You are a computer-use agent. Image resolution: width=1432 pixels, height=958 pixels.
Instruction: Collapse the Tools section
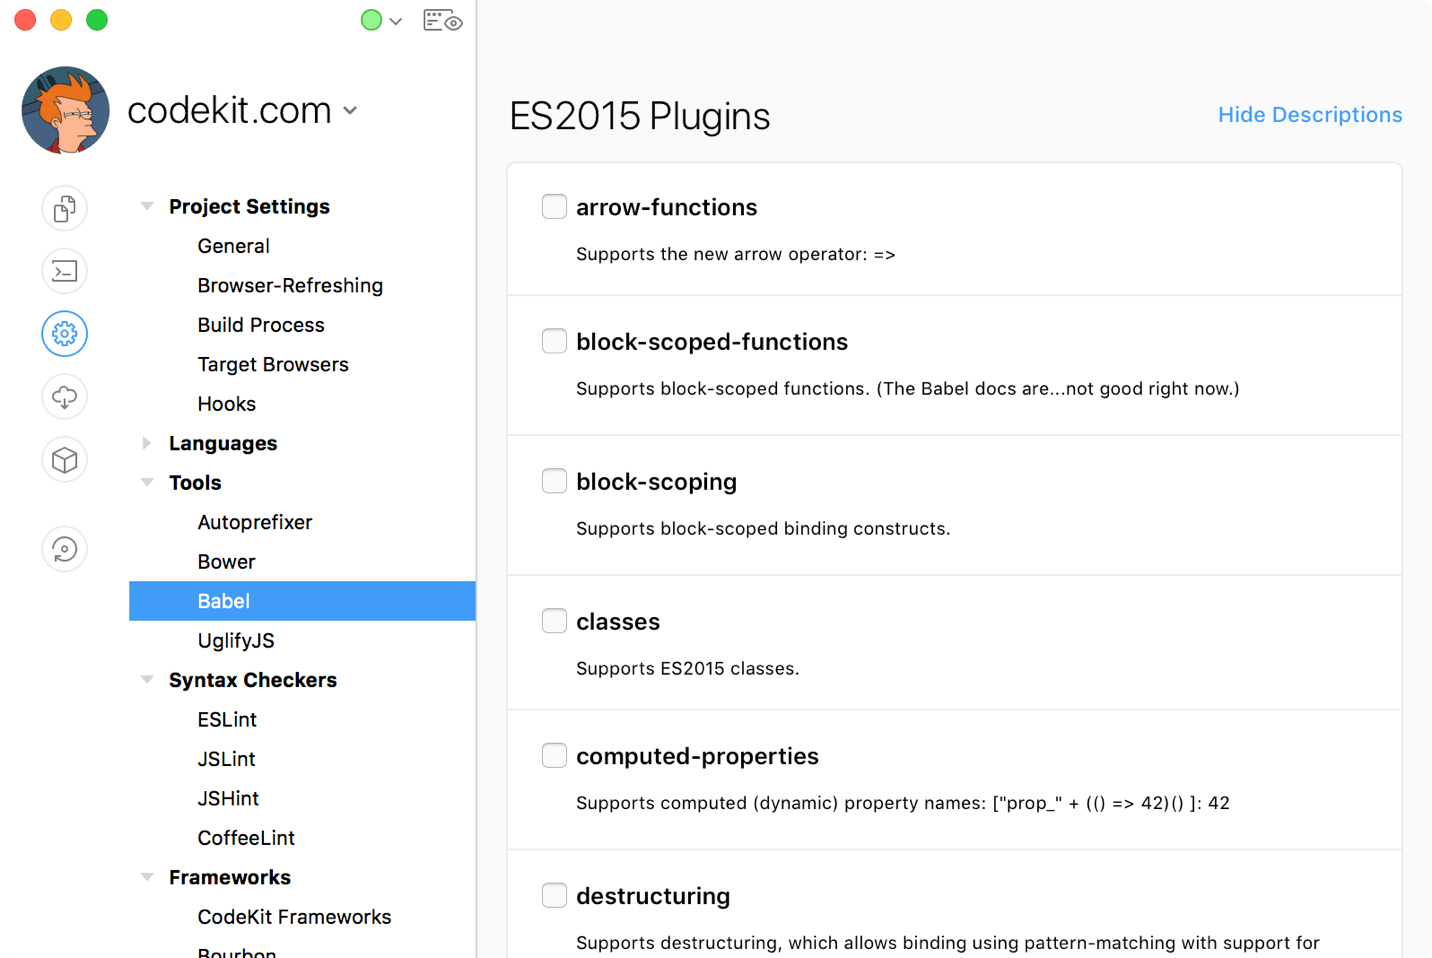[147, 482]
